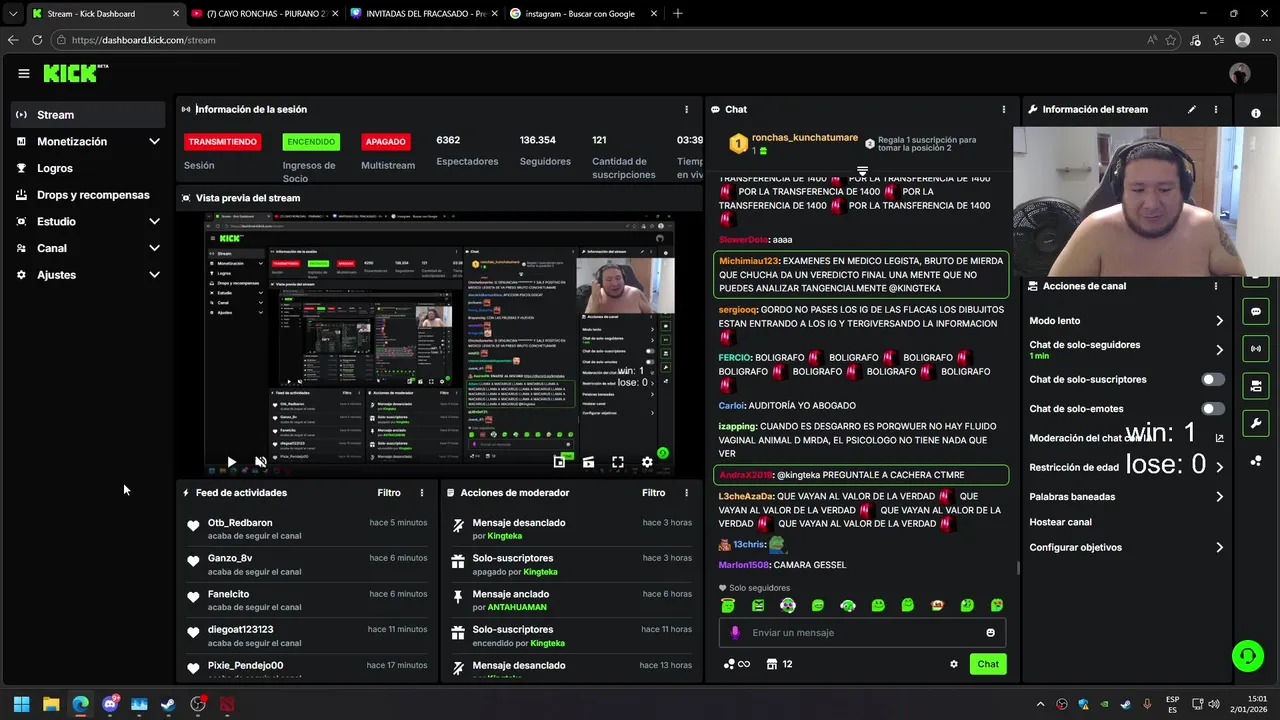Viewport: 1280px width, 720px height.
Task: Click the APAGADO multistream badge
Action: 385,142
